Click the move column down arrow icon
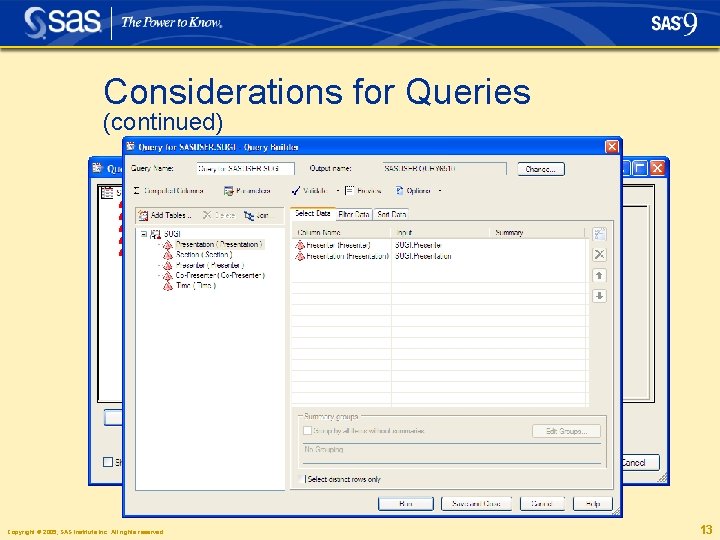Viewport: 720px width, 540px height. coord(599,296)
